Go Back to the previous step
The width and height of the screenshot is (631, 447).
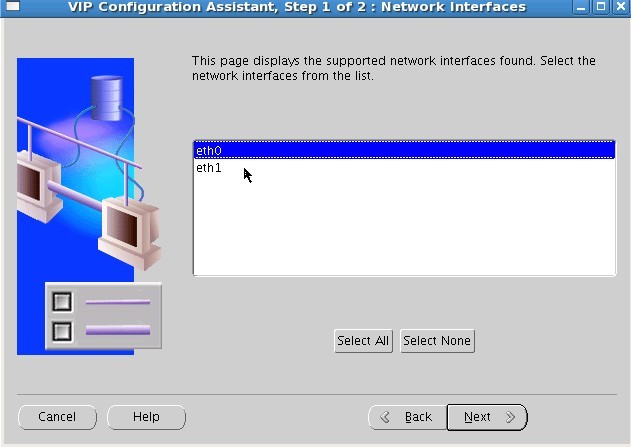(407, 417)
